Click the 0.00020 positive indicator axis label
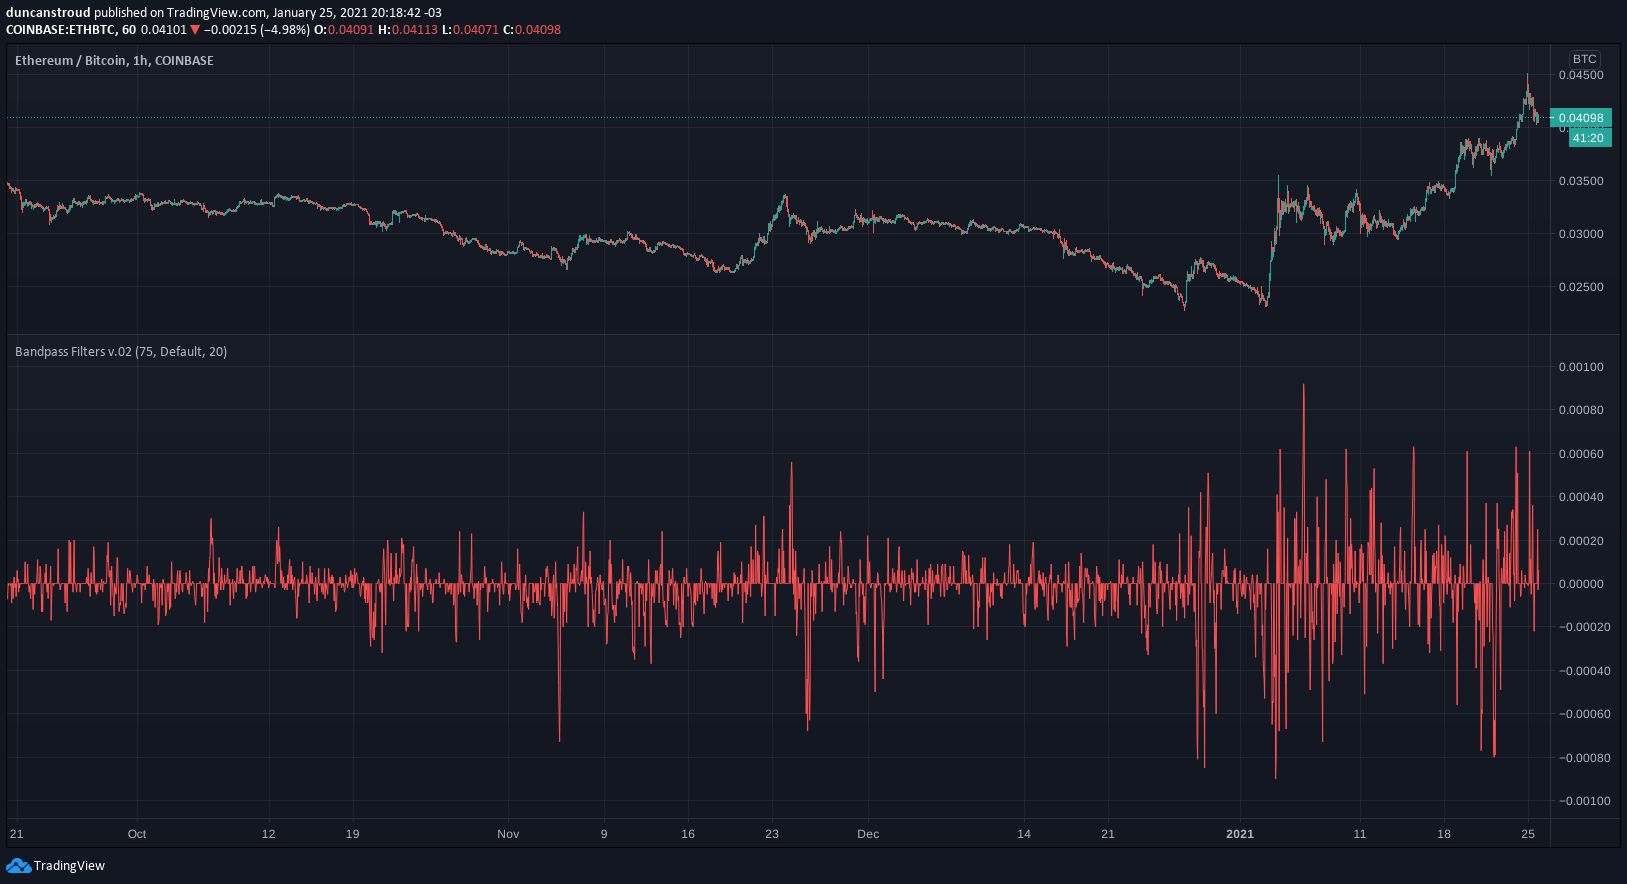This screenshot has height=884, width=1627. coord(1581,541)
